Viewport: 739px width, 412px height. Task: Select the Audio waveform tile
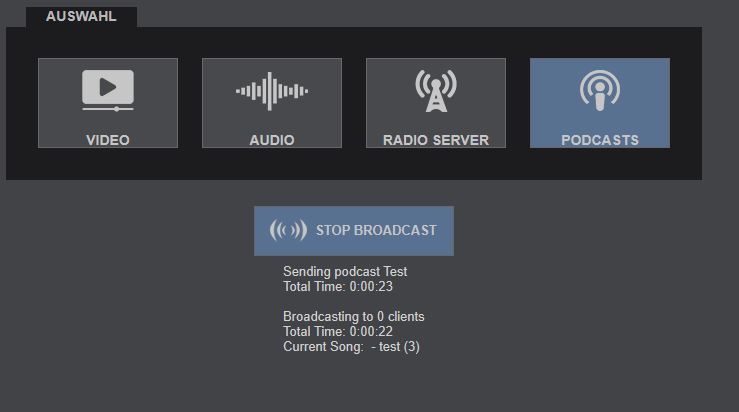(x=272, y=103)
